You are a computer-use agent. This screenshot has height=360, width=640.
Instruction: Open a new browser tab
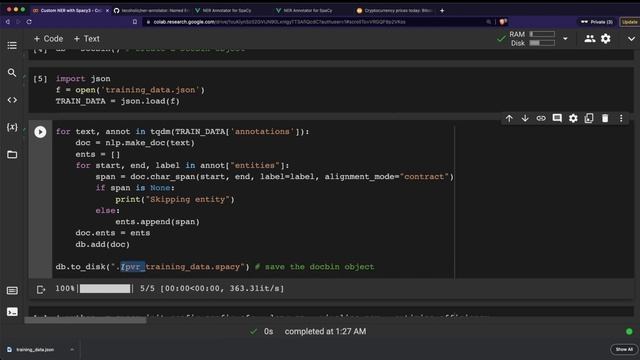click(442, 10)
